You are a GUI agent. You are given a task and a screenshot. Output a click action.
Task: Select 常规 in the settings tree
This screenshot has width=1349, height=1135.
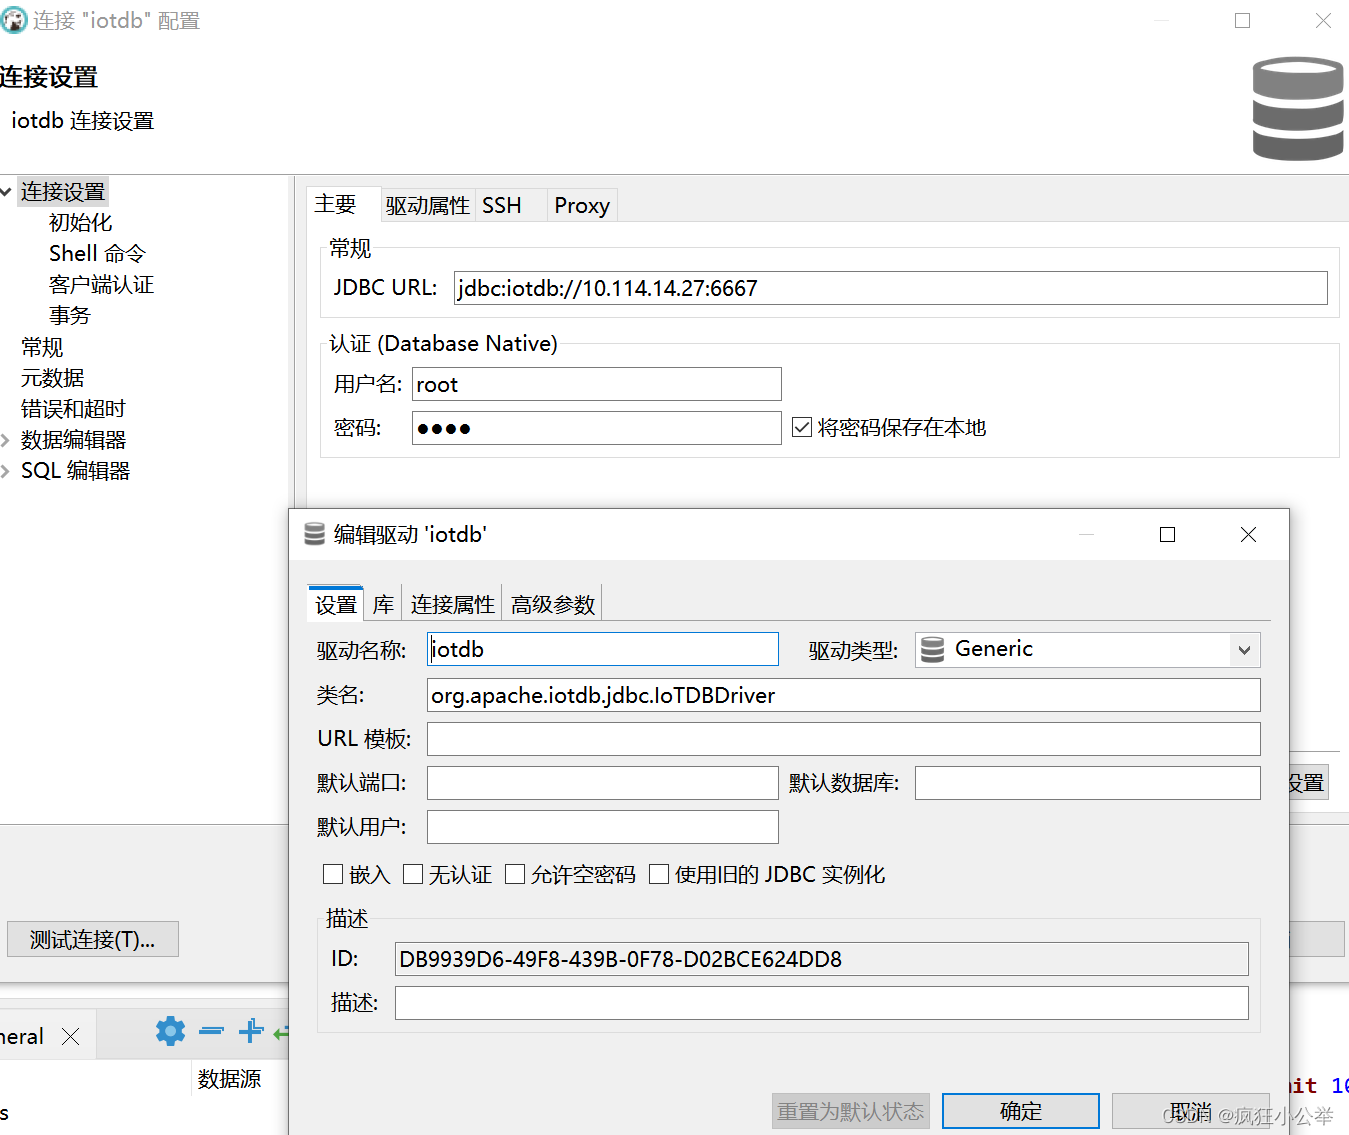click(x=42, y=347)
